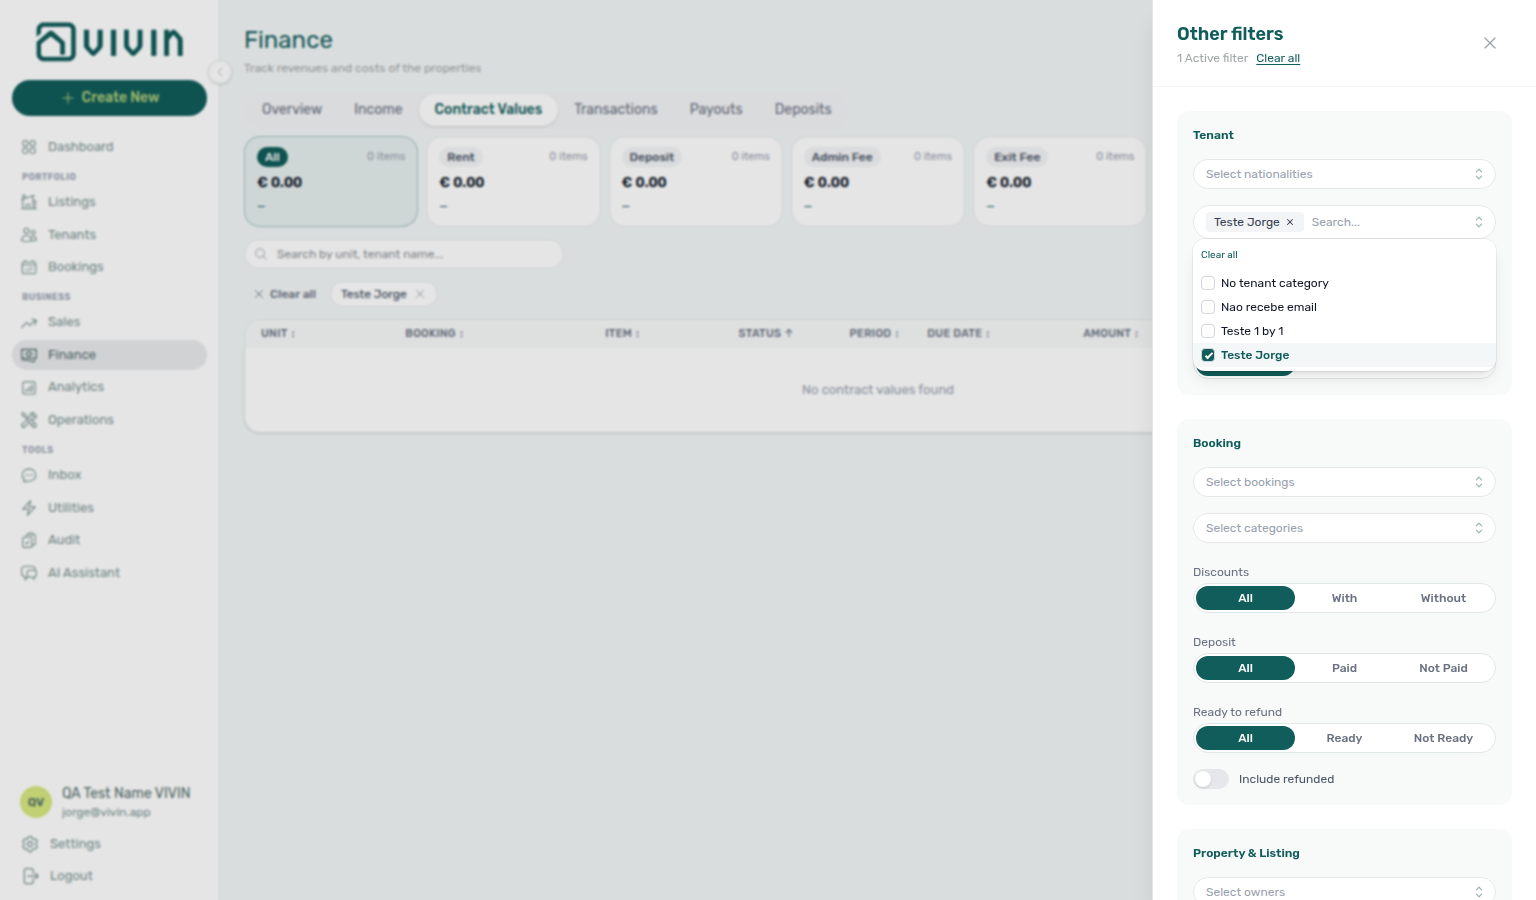The width and height of the screenshot is (1536, 900).
Task: Select All under Ready to refund
Action: pos(1245,738)
